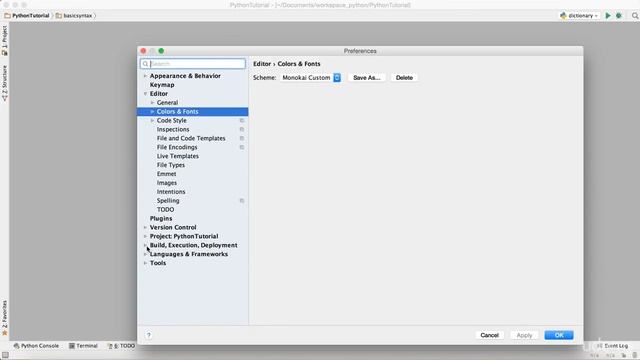The height and width of the screenshot is (360, 640).
Task: Expand the Tools section
Action: tap(145, 263)
